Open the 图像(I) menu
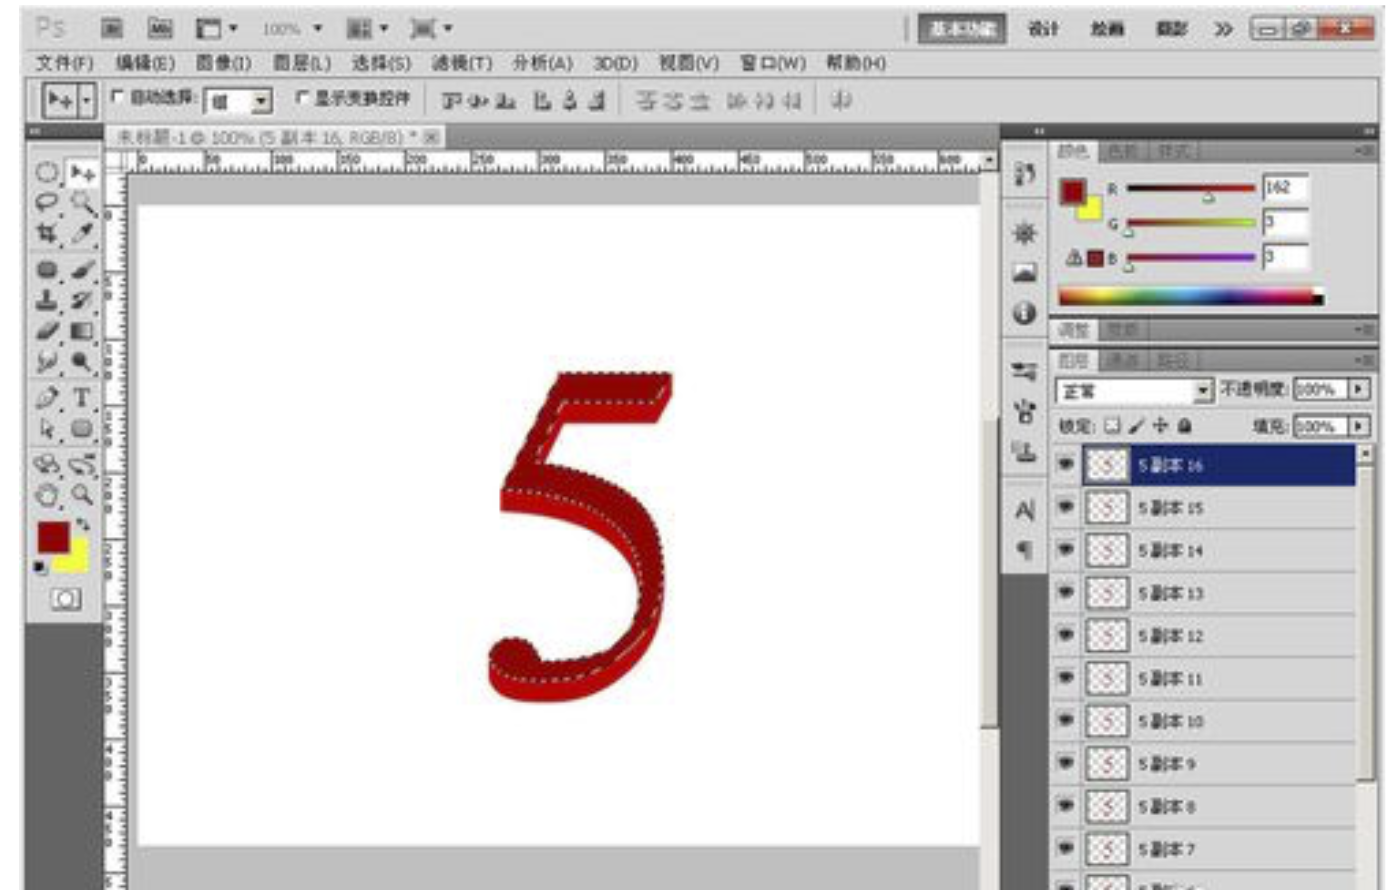 pyautogui.click(x=223, y=63)
